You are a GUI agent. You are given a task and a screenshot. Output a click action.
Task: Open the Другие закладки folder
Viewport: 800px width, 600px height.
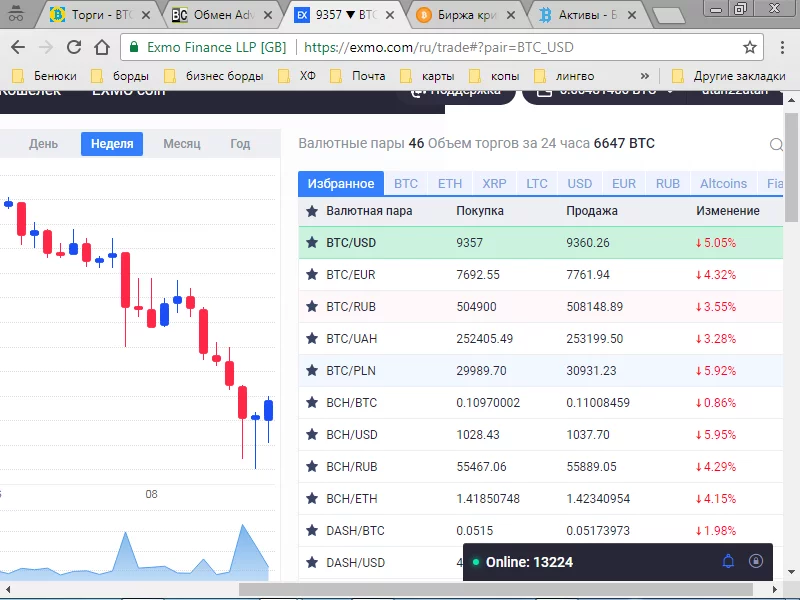729,76
